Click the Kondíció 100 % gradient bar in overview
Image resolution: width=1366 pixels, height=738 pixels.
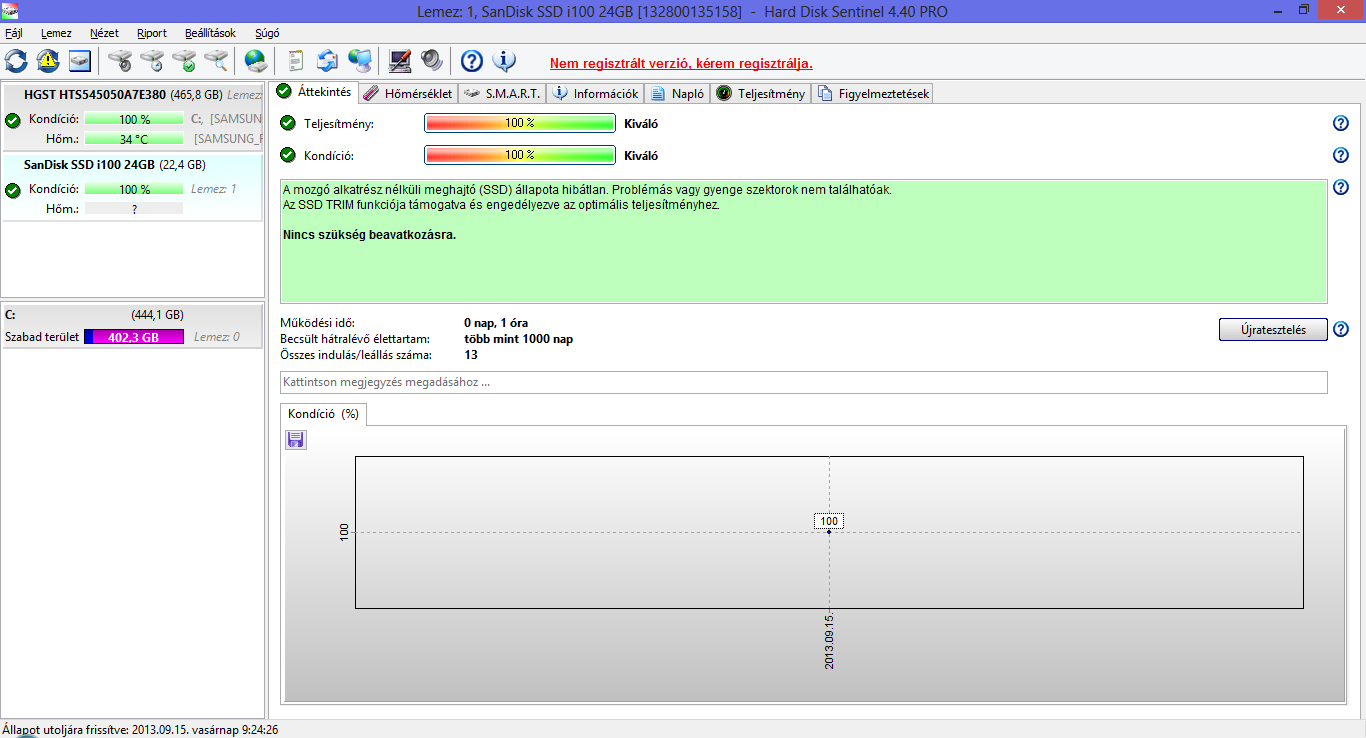(x=520, y=155)
